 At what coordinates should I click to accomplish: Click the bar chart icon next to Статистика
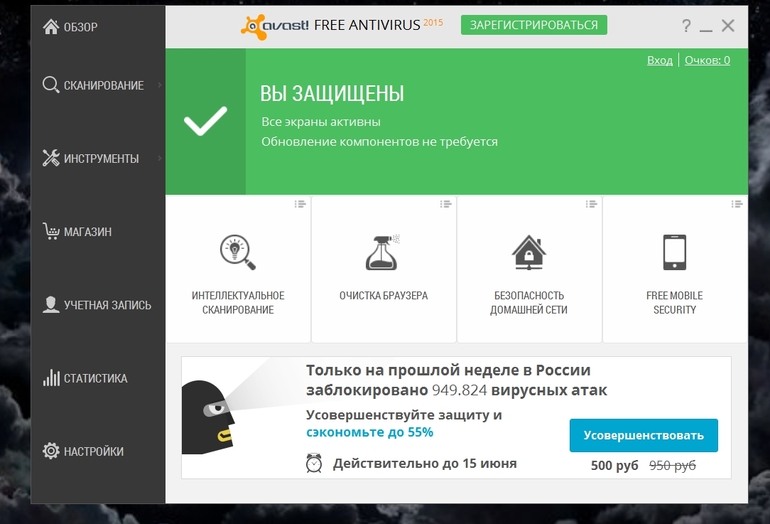tap(51, 378)
